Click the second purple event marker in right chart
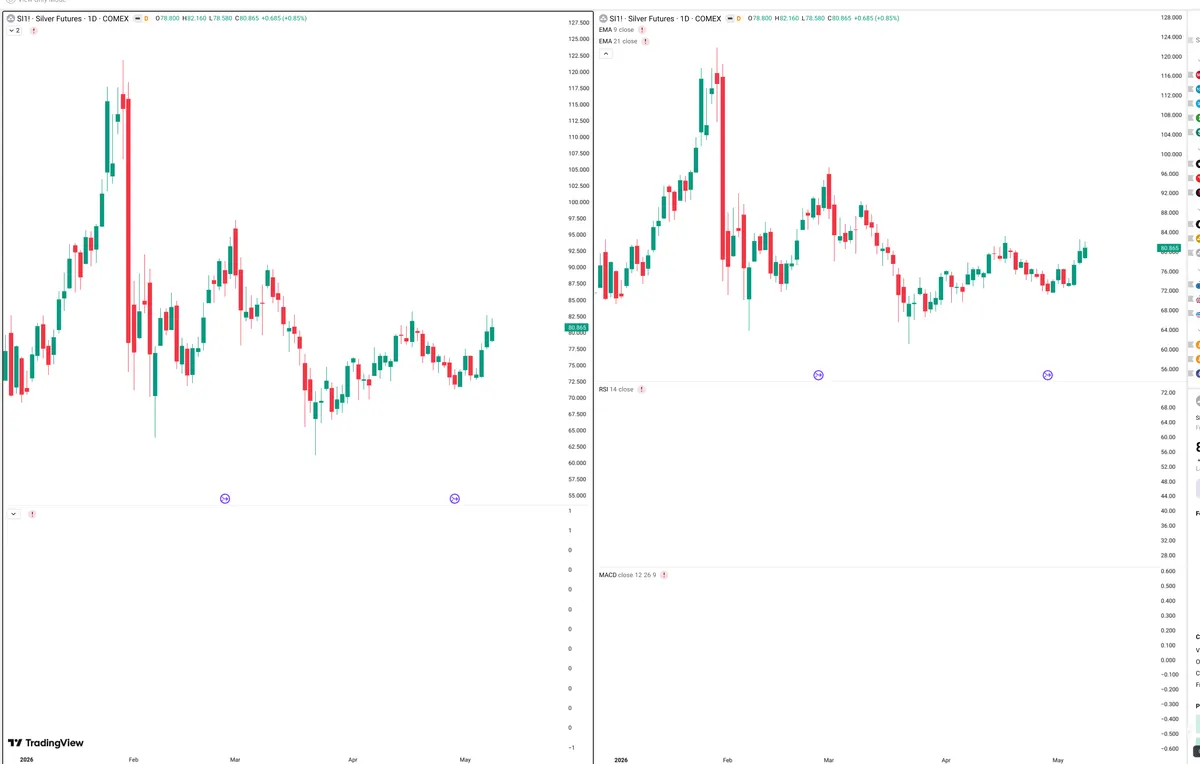The width and height of the screenshot is (1200, 764). point(1048,375)
